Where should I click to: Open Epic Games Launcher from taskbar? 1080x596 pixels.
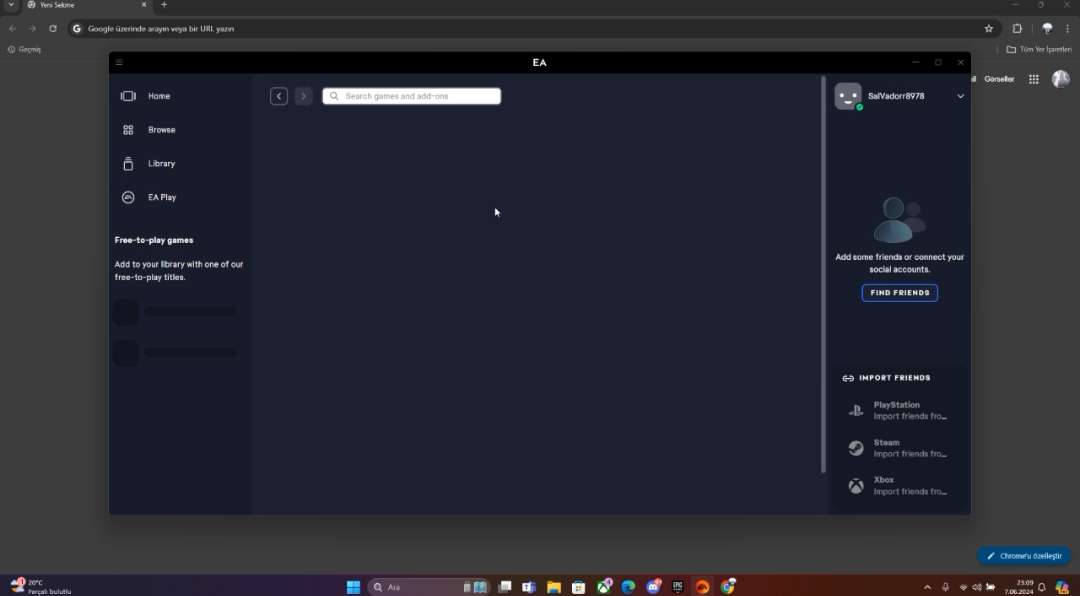(678, 587)
